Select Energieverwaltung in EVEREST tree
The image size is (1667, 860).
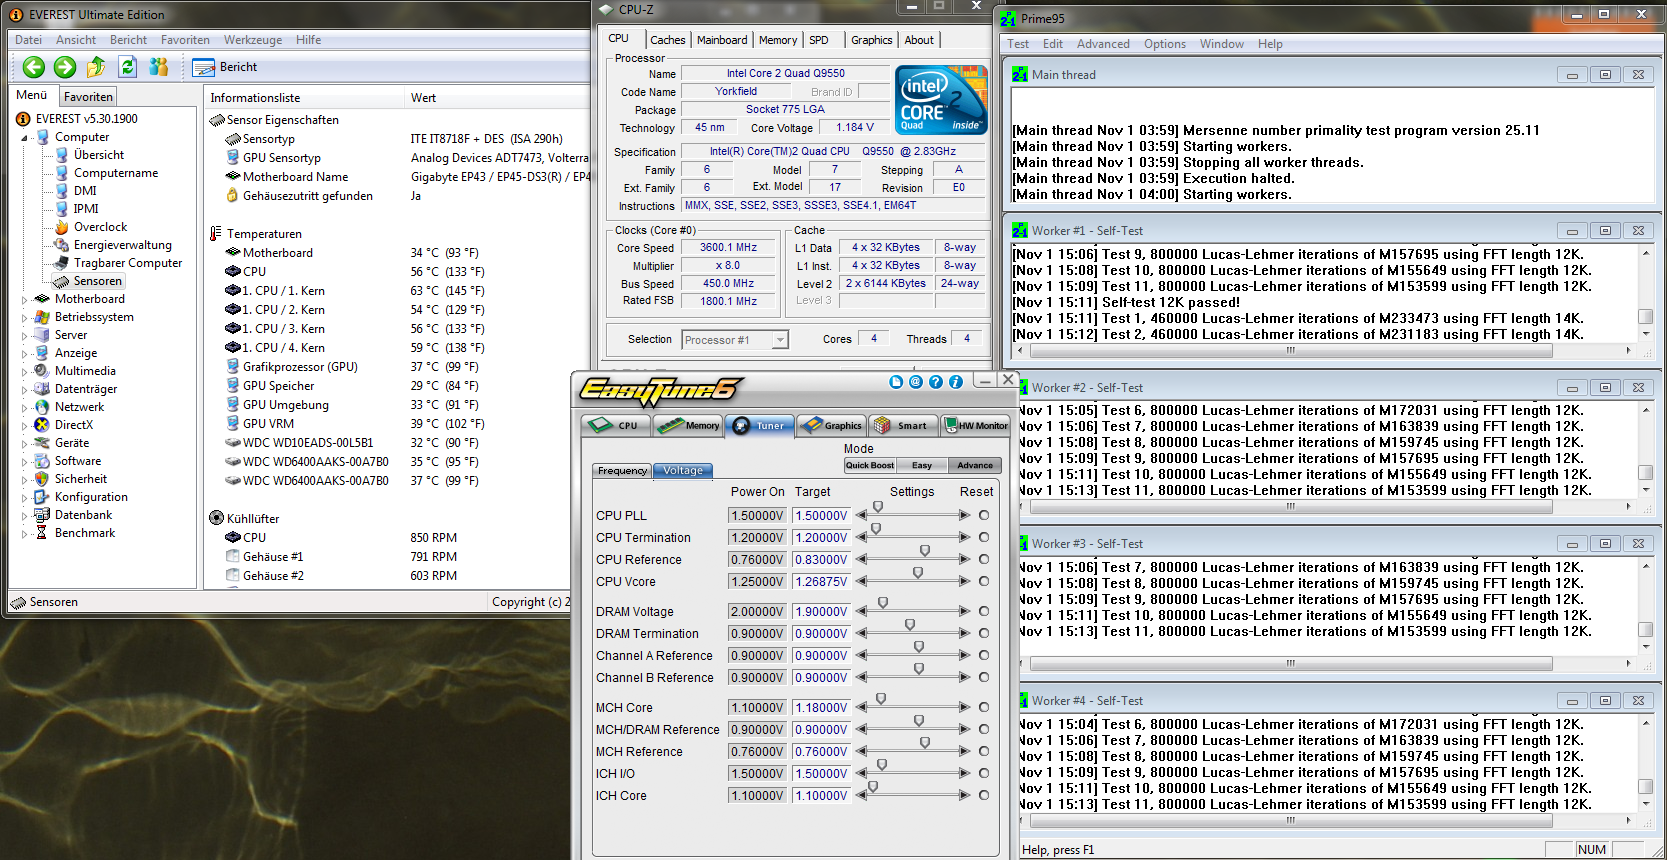(122, 245)
